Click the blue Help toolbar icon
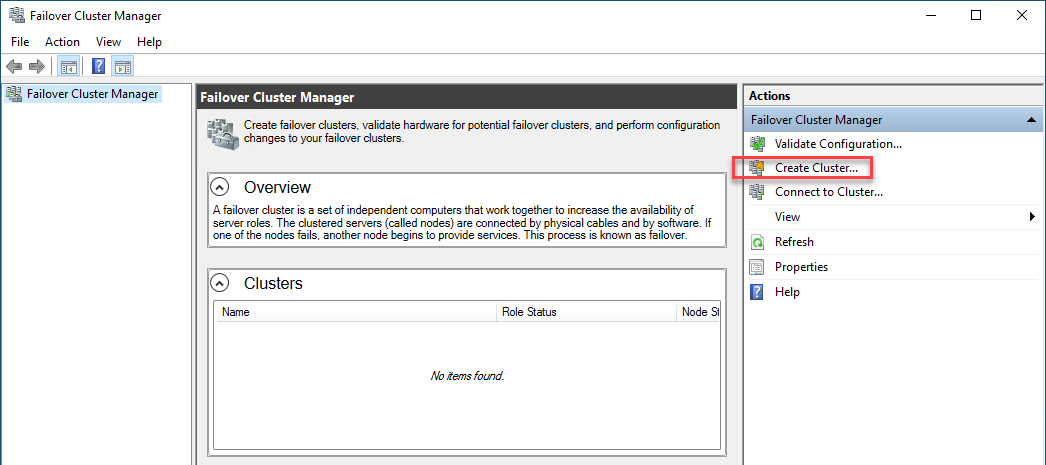 [x=99, y=66]
